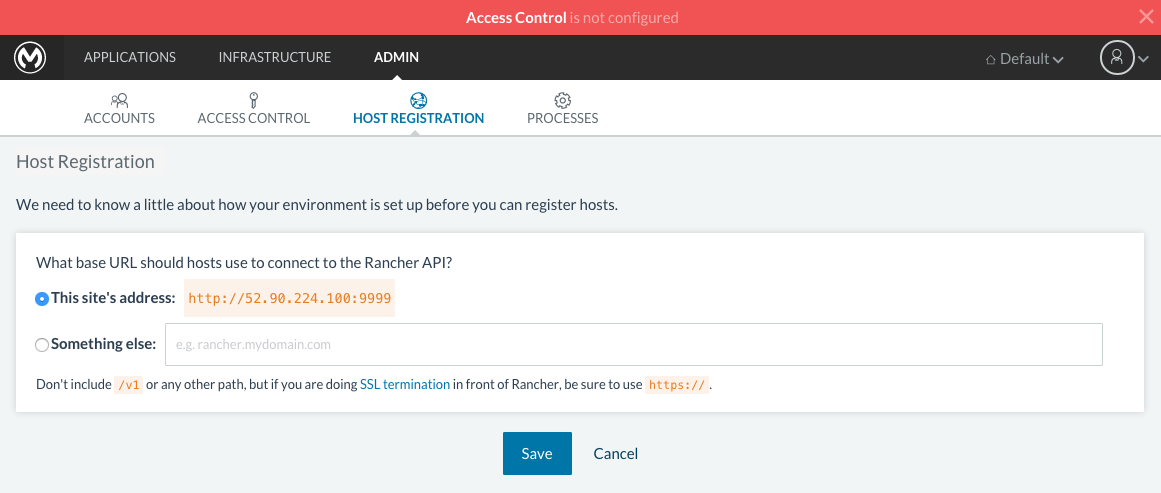Viewport: 1161px width, 493px height.
Task: Click the home icon beside Default
Action: 990,59
